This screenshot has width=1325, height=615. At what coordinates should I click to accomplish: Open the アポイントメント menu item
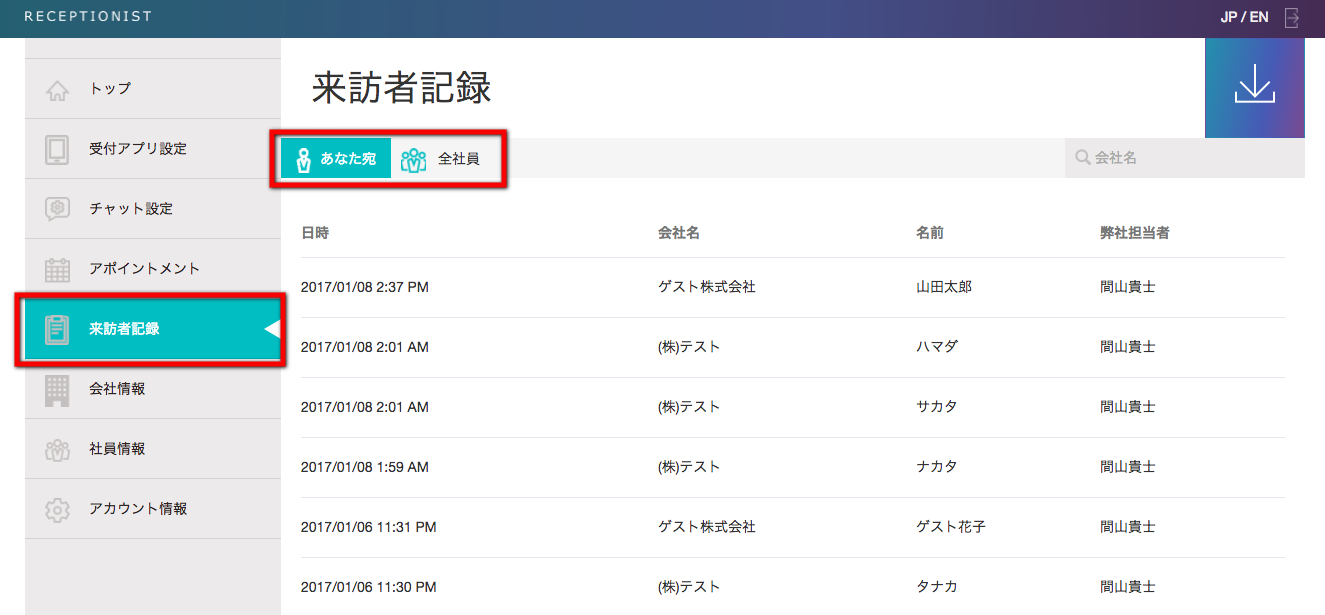click(x=144, y=269)
